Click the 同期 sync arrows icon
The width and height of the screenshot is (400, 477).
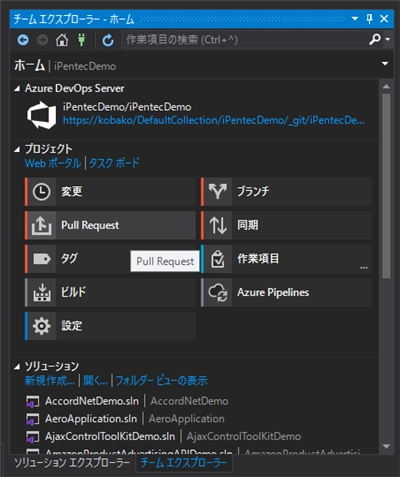click(218, 225)
